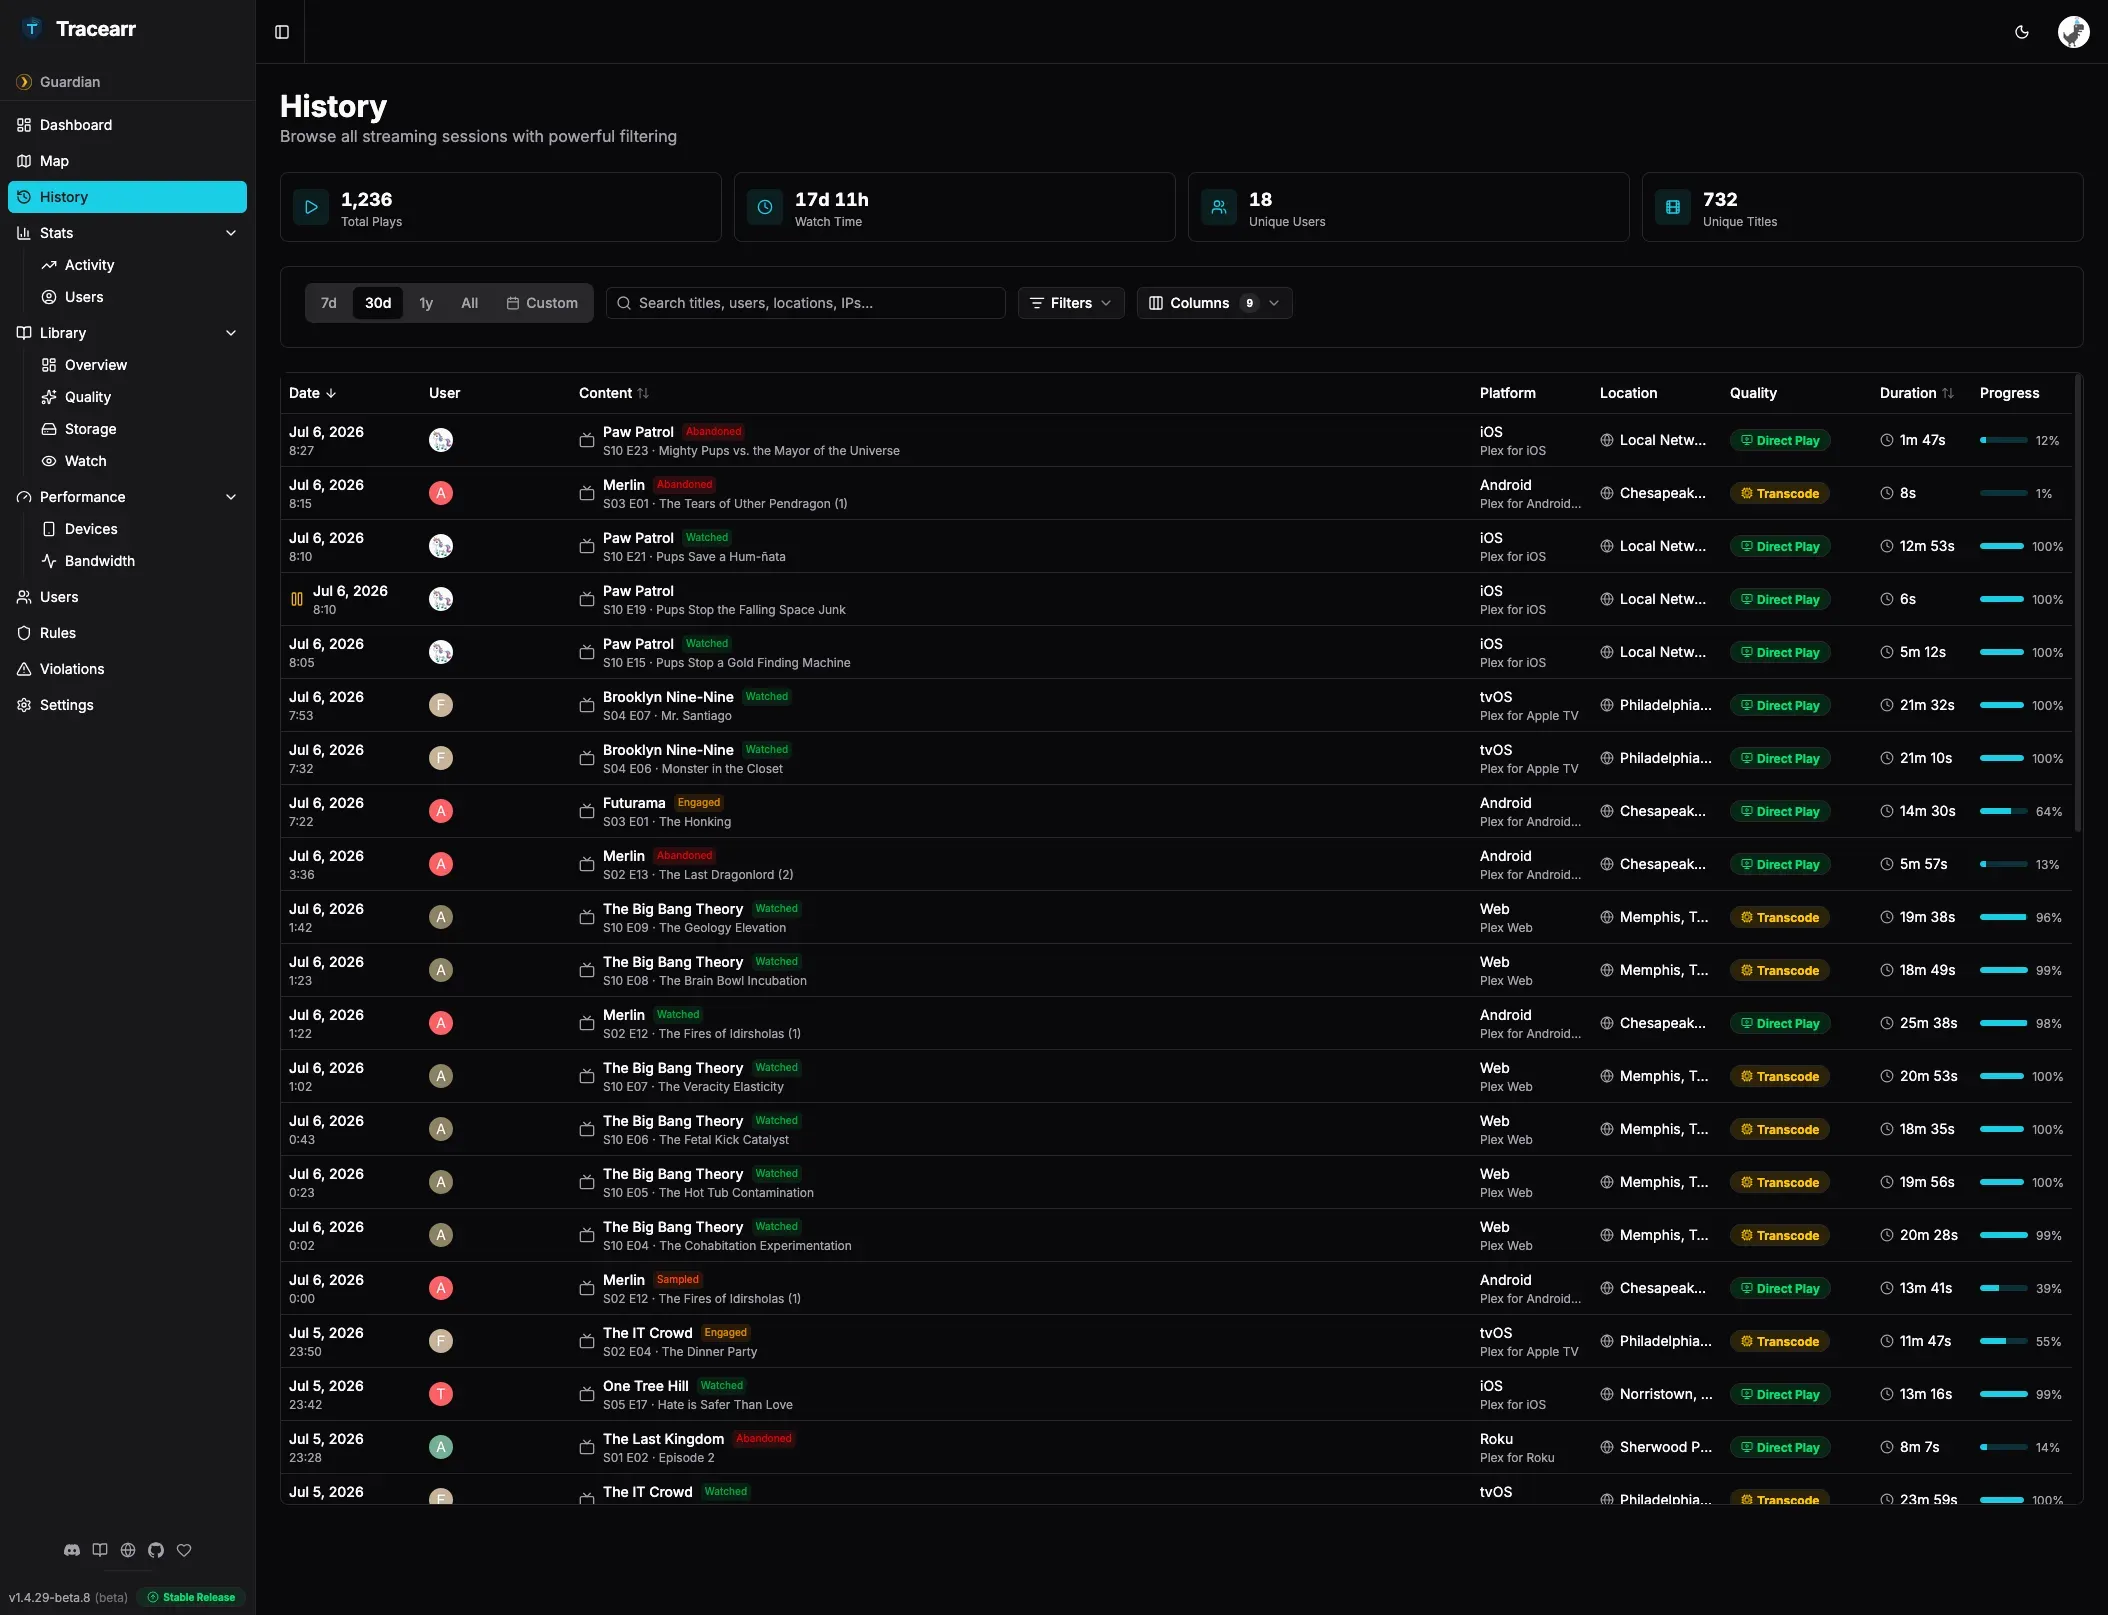2108x1615 pixels.
Task: Click clock icon beside 25m 38s duration
Action: pos(1887,1023)
